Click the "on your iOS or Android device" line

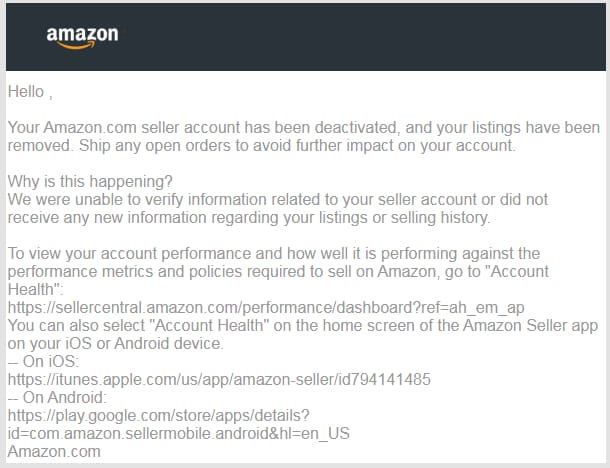click(116, 344)
